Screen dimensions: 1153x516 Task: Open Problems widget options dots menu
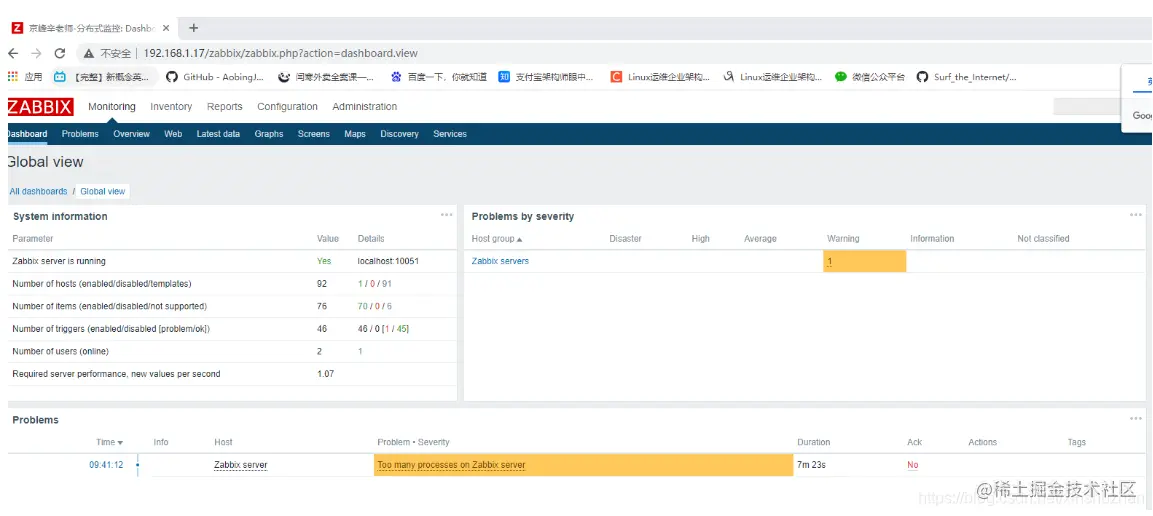1135,419
